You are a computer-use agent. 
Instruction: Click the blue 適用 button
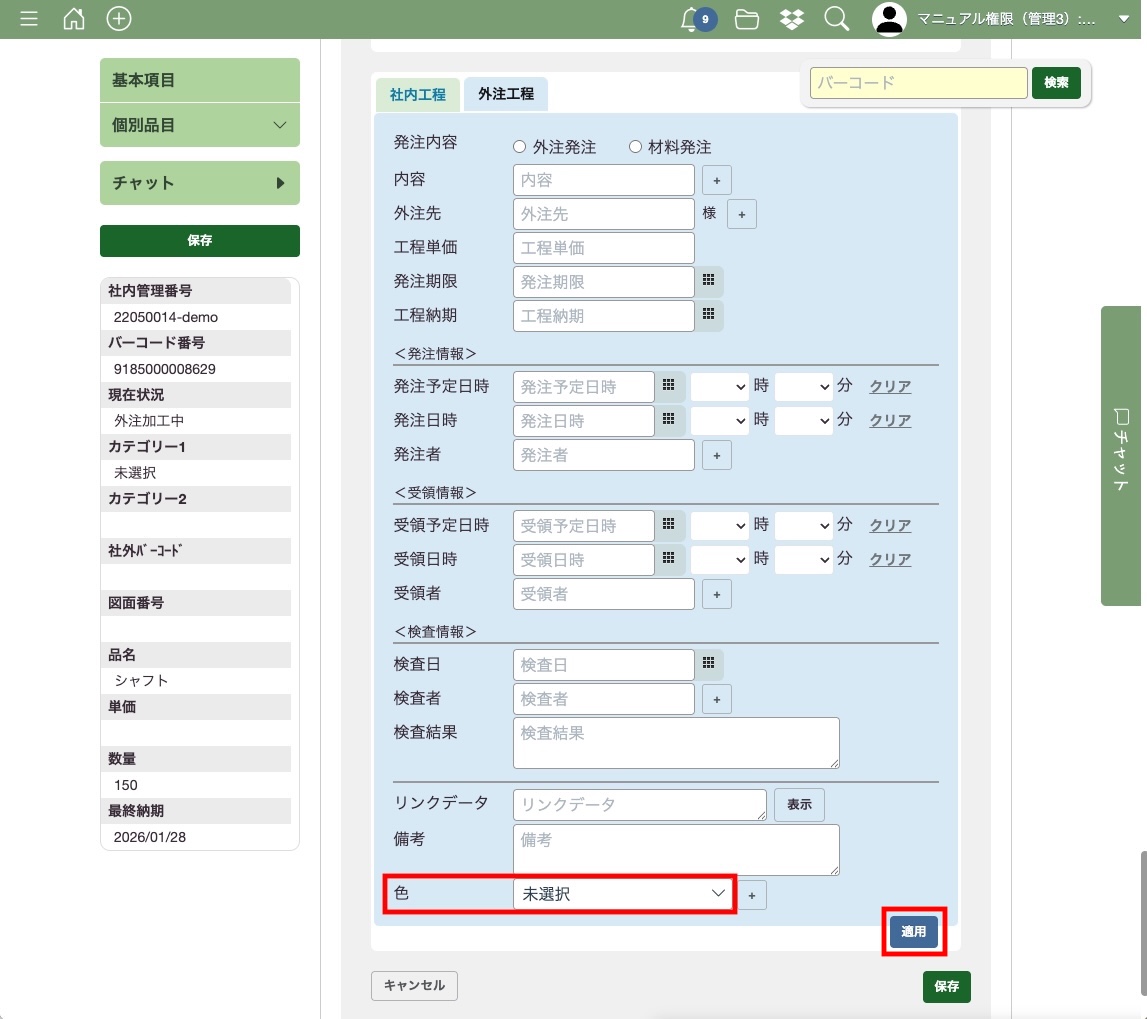pyautogui.click(x=913, y=932)
